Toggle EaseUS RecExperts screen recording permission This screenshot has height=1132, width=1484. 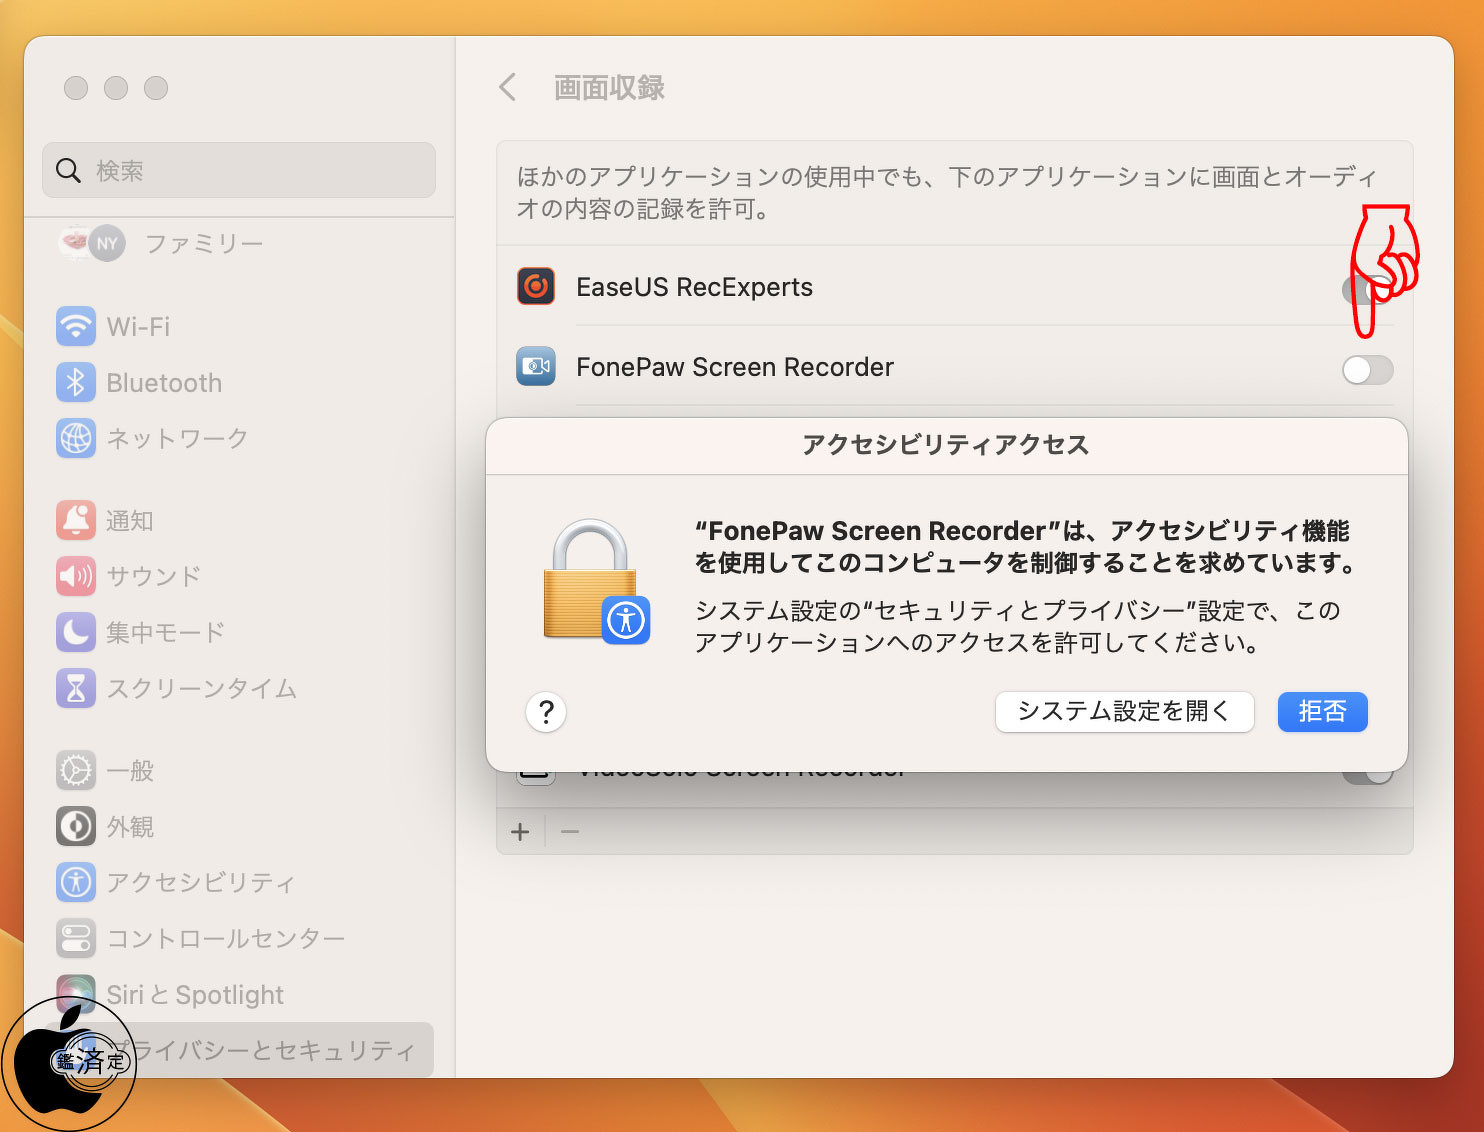coord(1366,290)
